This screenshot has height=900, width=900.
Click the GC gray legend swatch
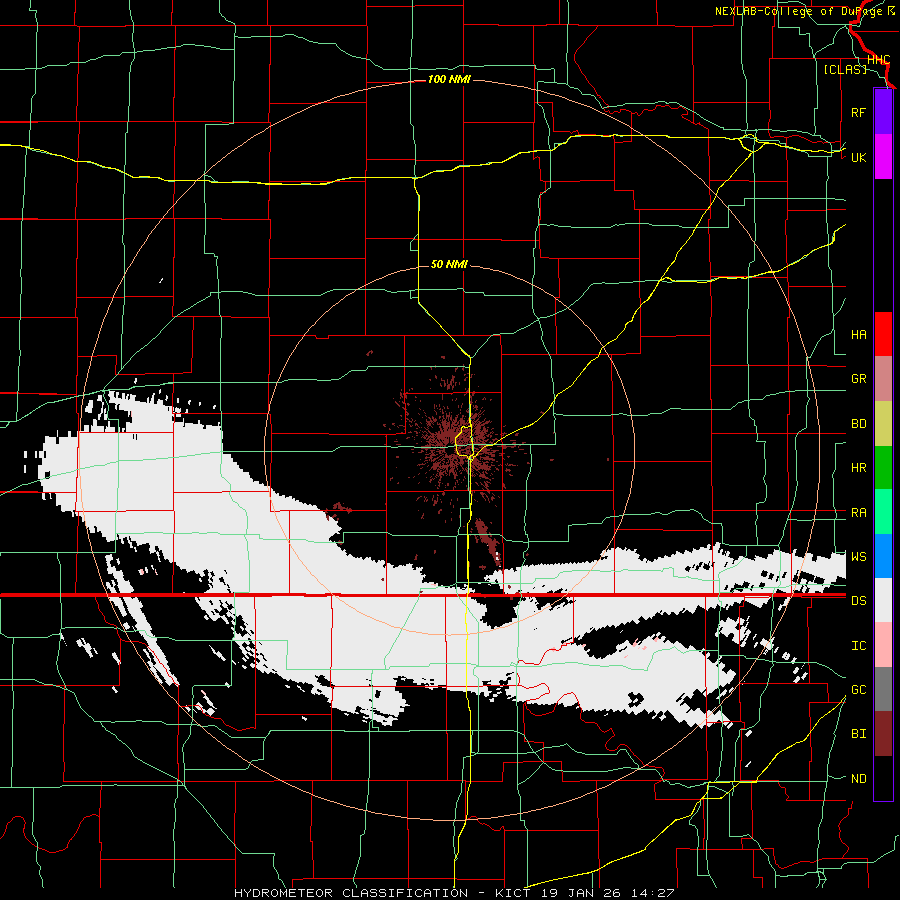pos(883,689)
